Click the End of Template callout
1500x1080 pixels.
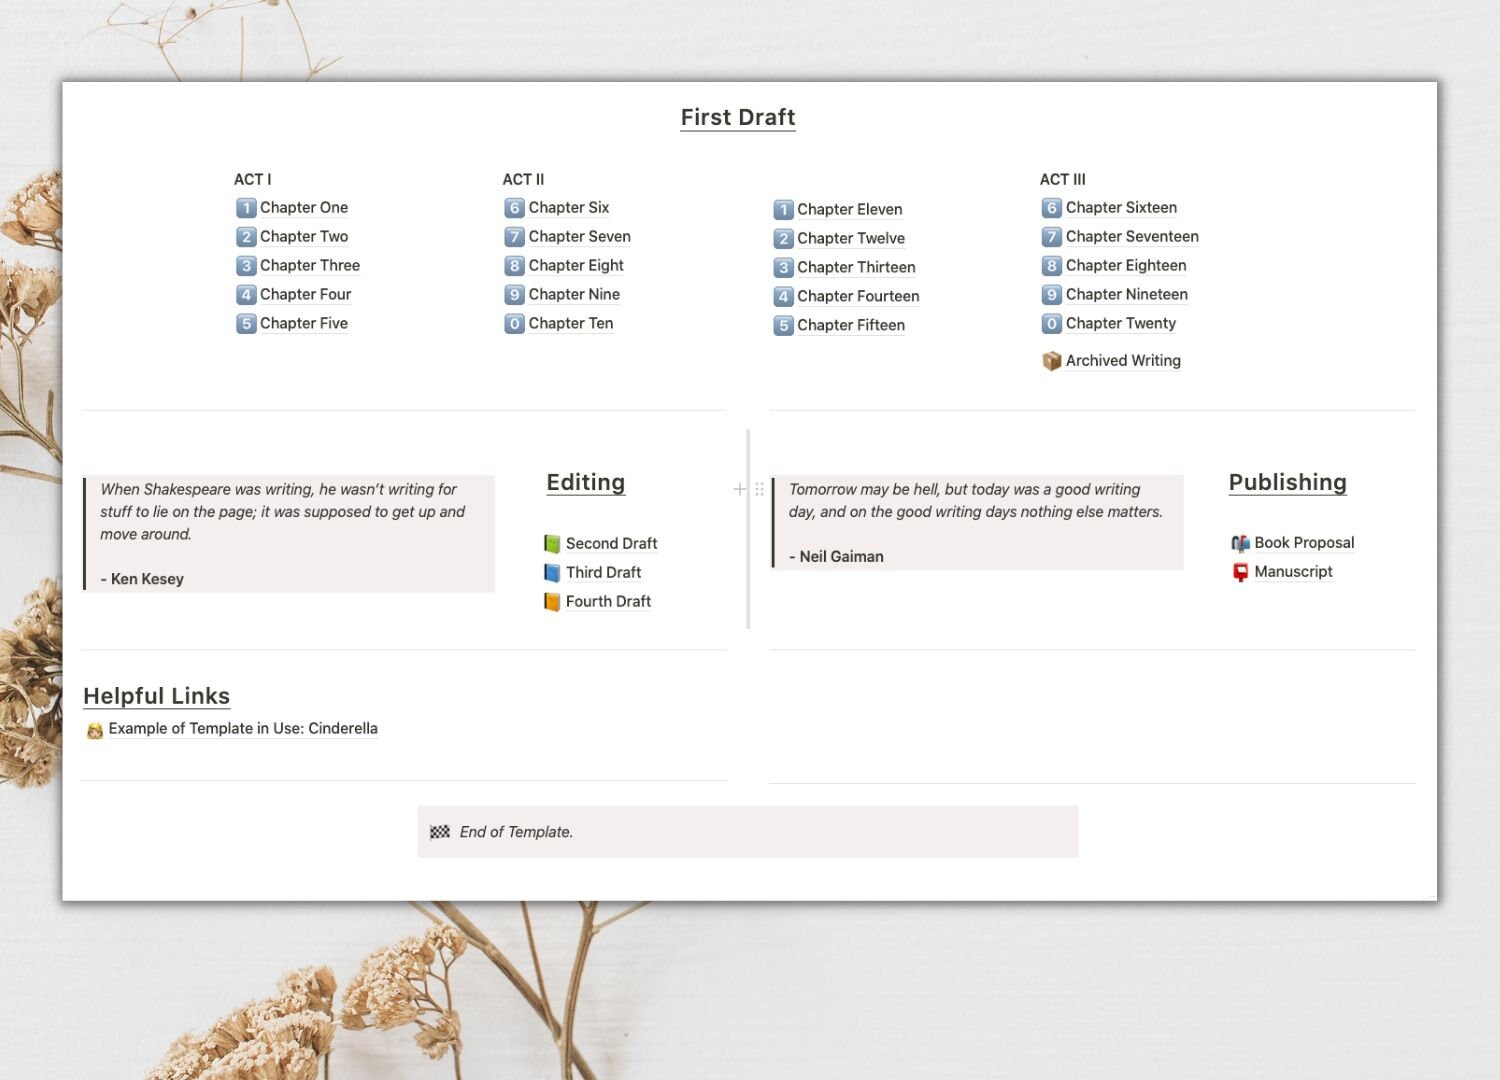click(748, 832)
